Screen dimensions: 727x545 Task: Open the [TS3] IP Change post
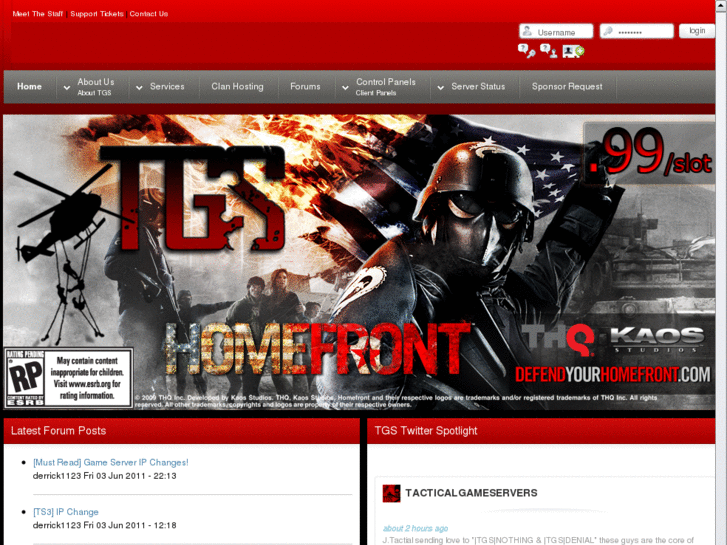(x=66, y=512)
